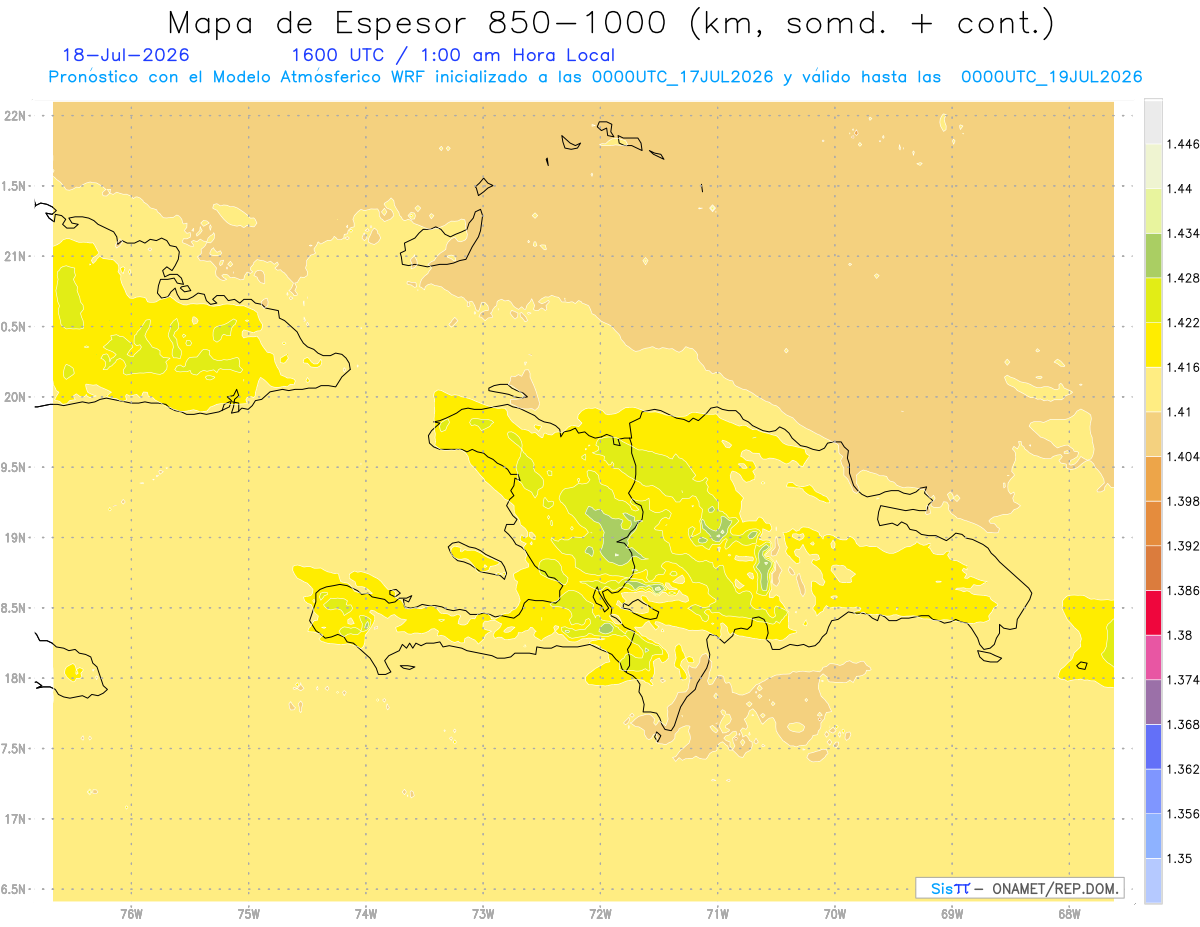
Task: Click the yellow-green swatch between 1.422 and 1.428
Action: [x=1153, y=300]
